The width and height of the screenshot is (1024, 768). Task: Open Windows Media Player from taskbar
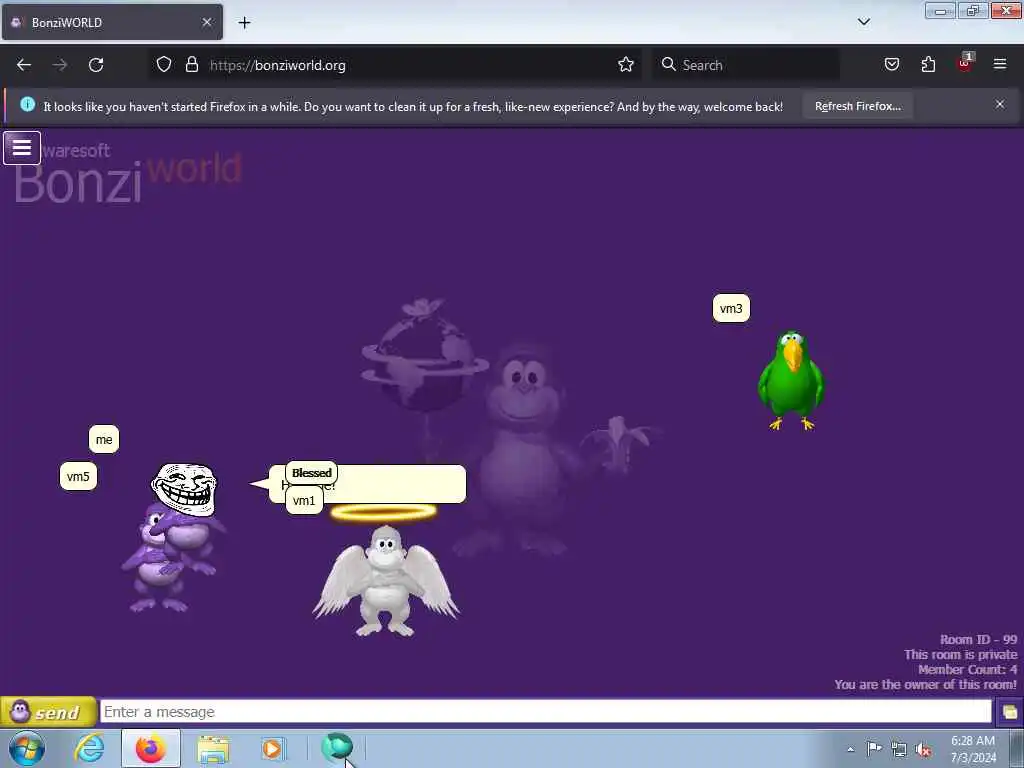(272, 749)
